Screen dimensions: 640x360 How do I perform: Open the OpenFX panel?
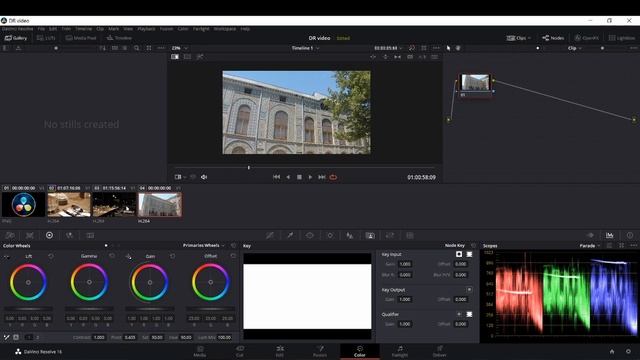(587, 38)
